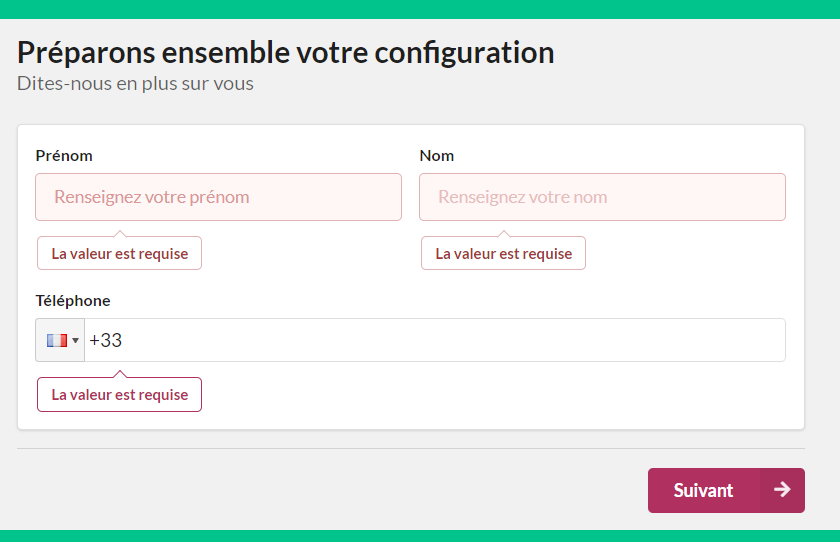Viewport: 840px width, 542px height.
Task: Click the Suivant button label
Action: (x=703, y=491)
